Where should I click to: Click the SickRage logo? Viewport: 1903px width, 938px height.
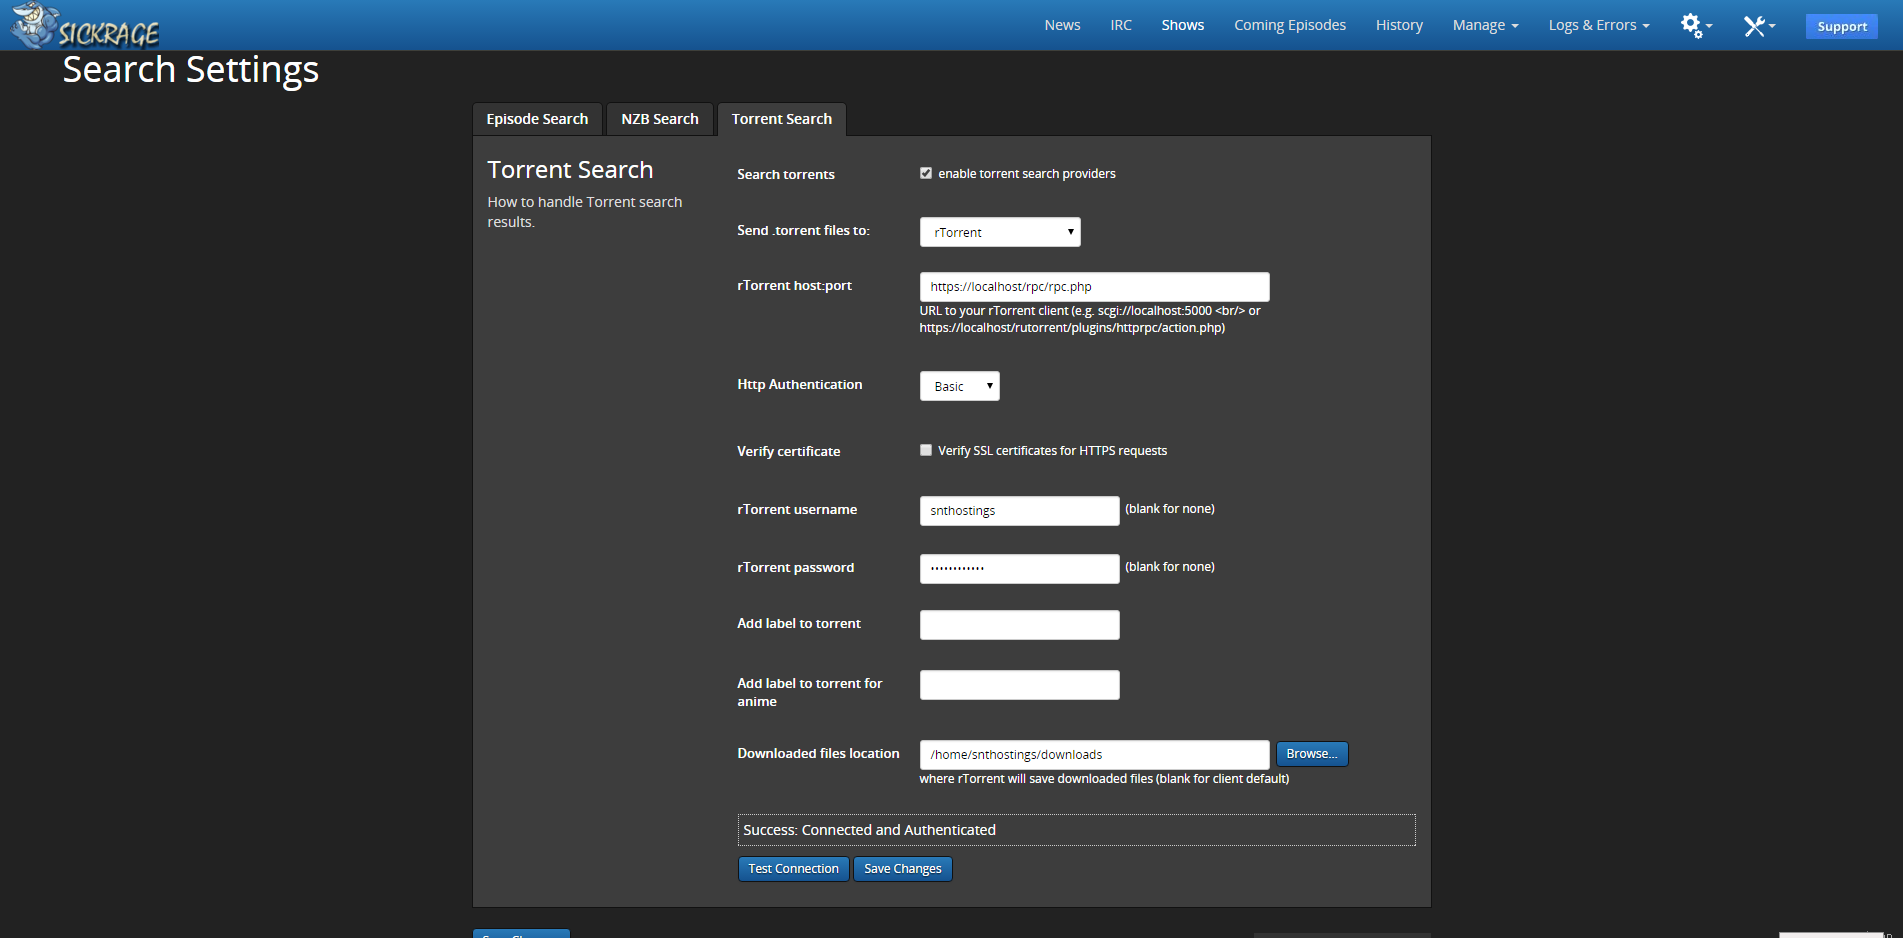tap(85, 26)
